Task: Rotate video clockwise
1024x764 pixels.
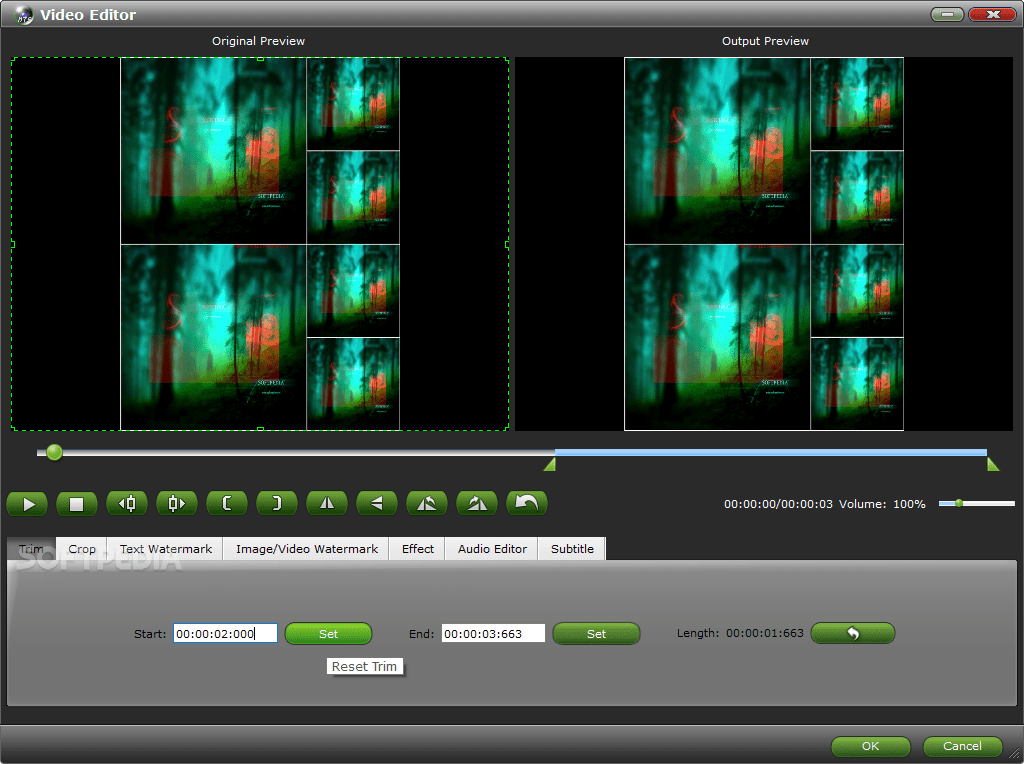Action: click(x=477, y=503)
